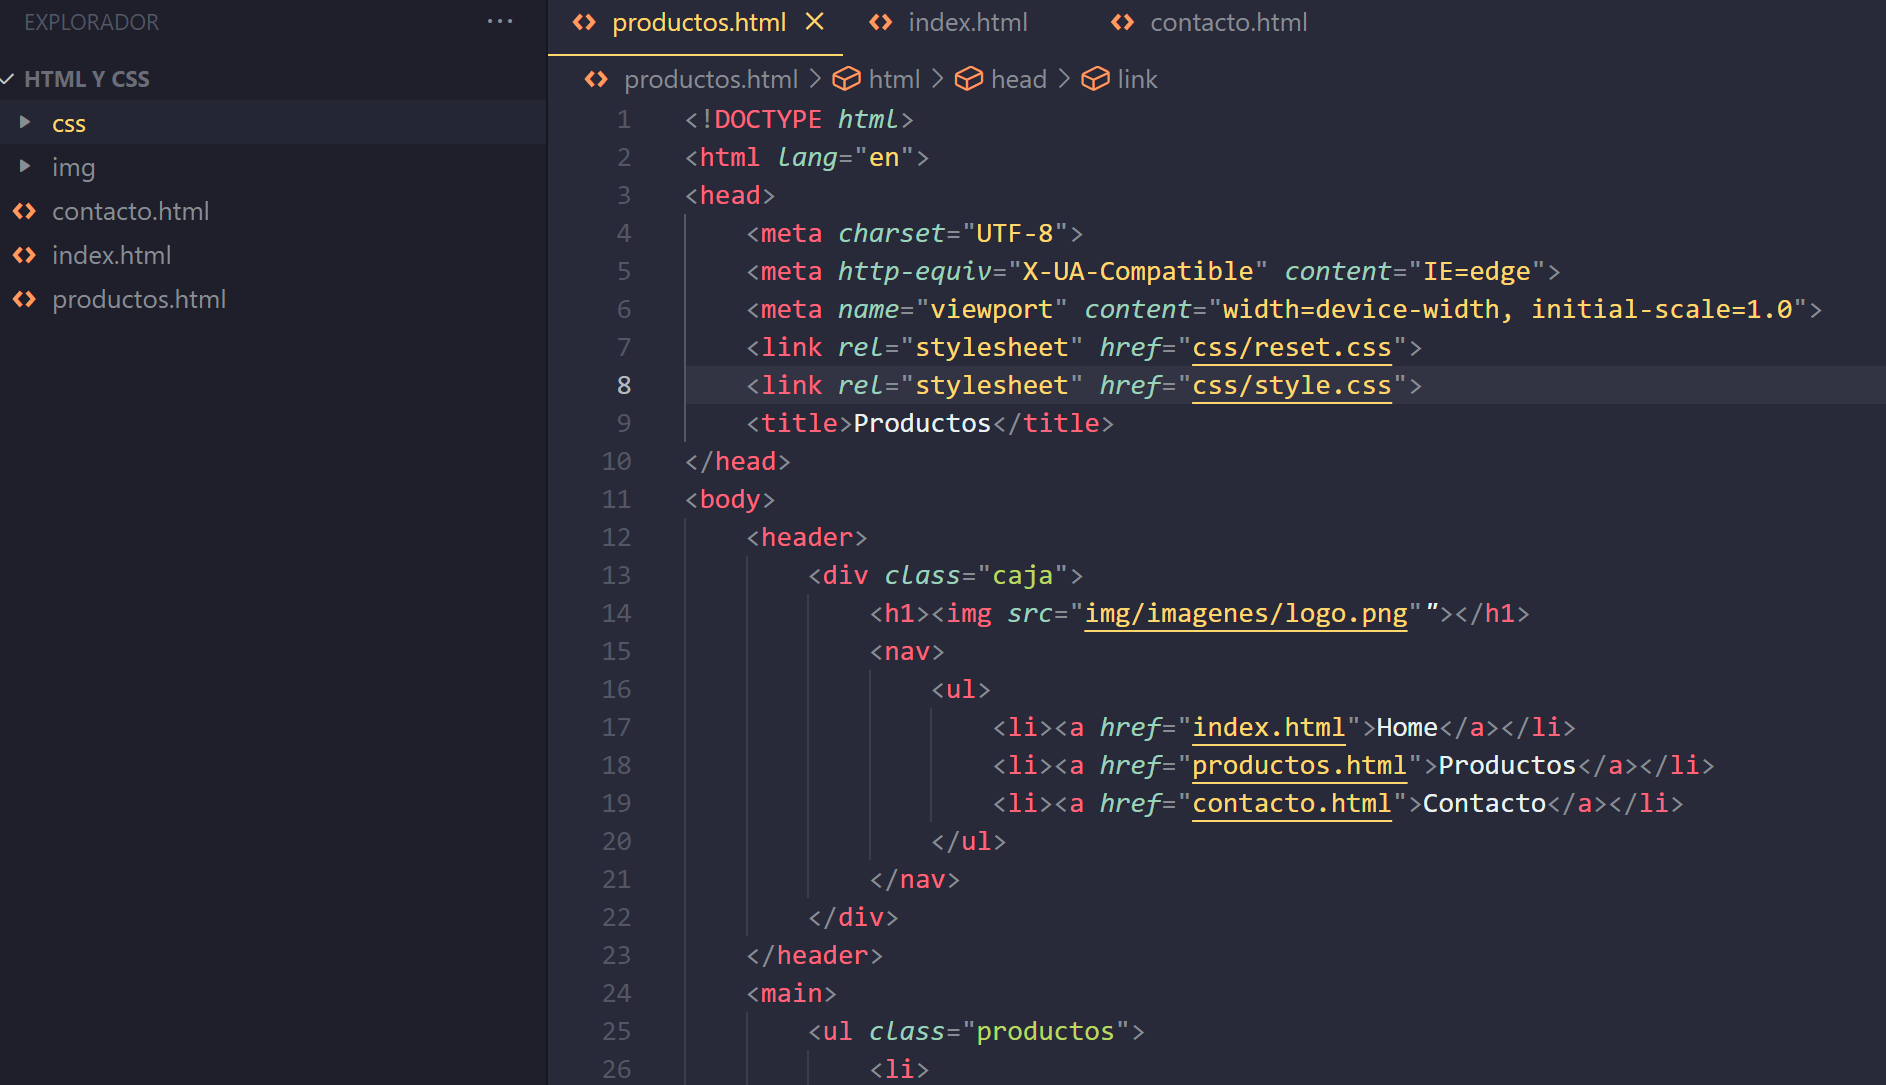Place cursor in the title text Productos
The width and height of the screenshot is (1886, 1085).
click(922, 423)
